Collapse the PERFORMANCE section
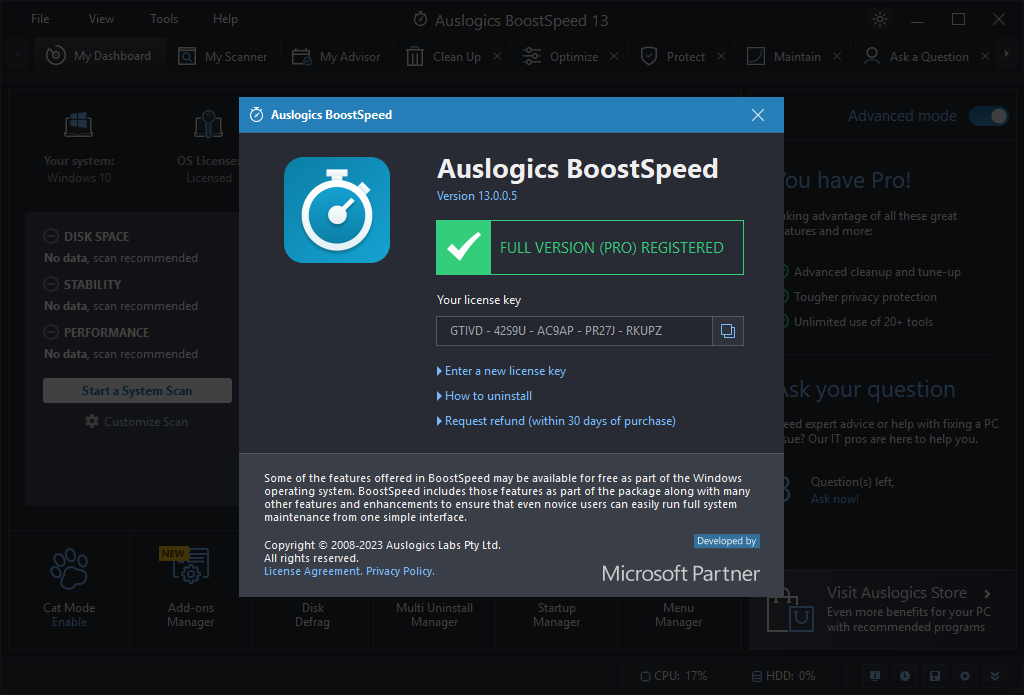This screenshot has width=1024, height=695. tap(51, 332)
